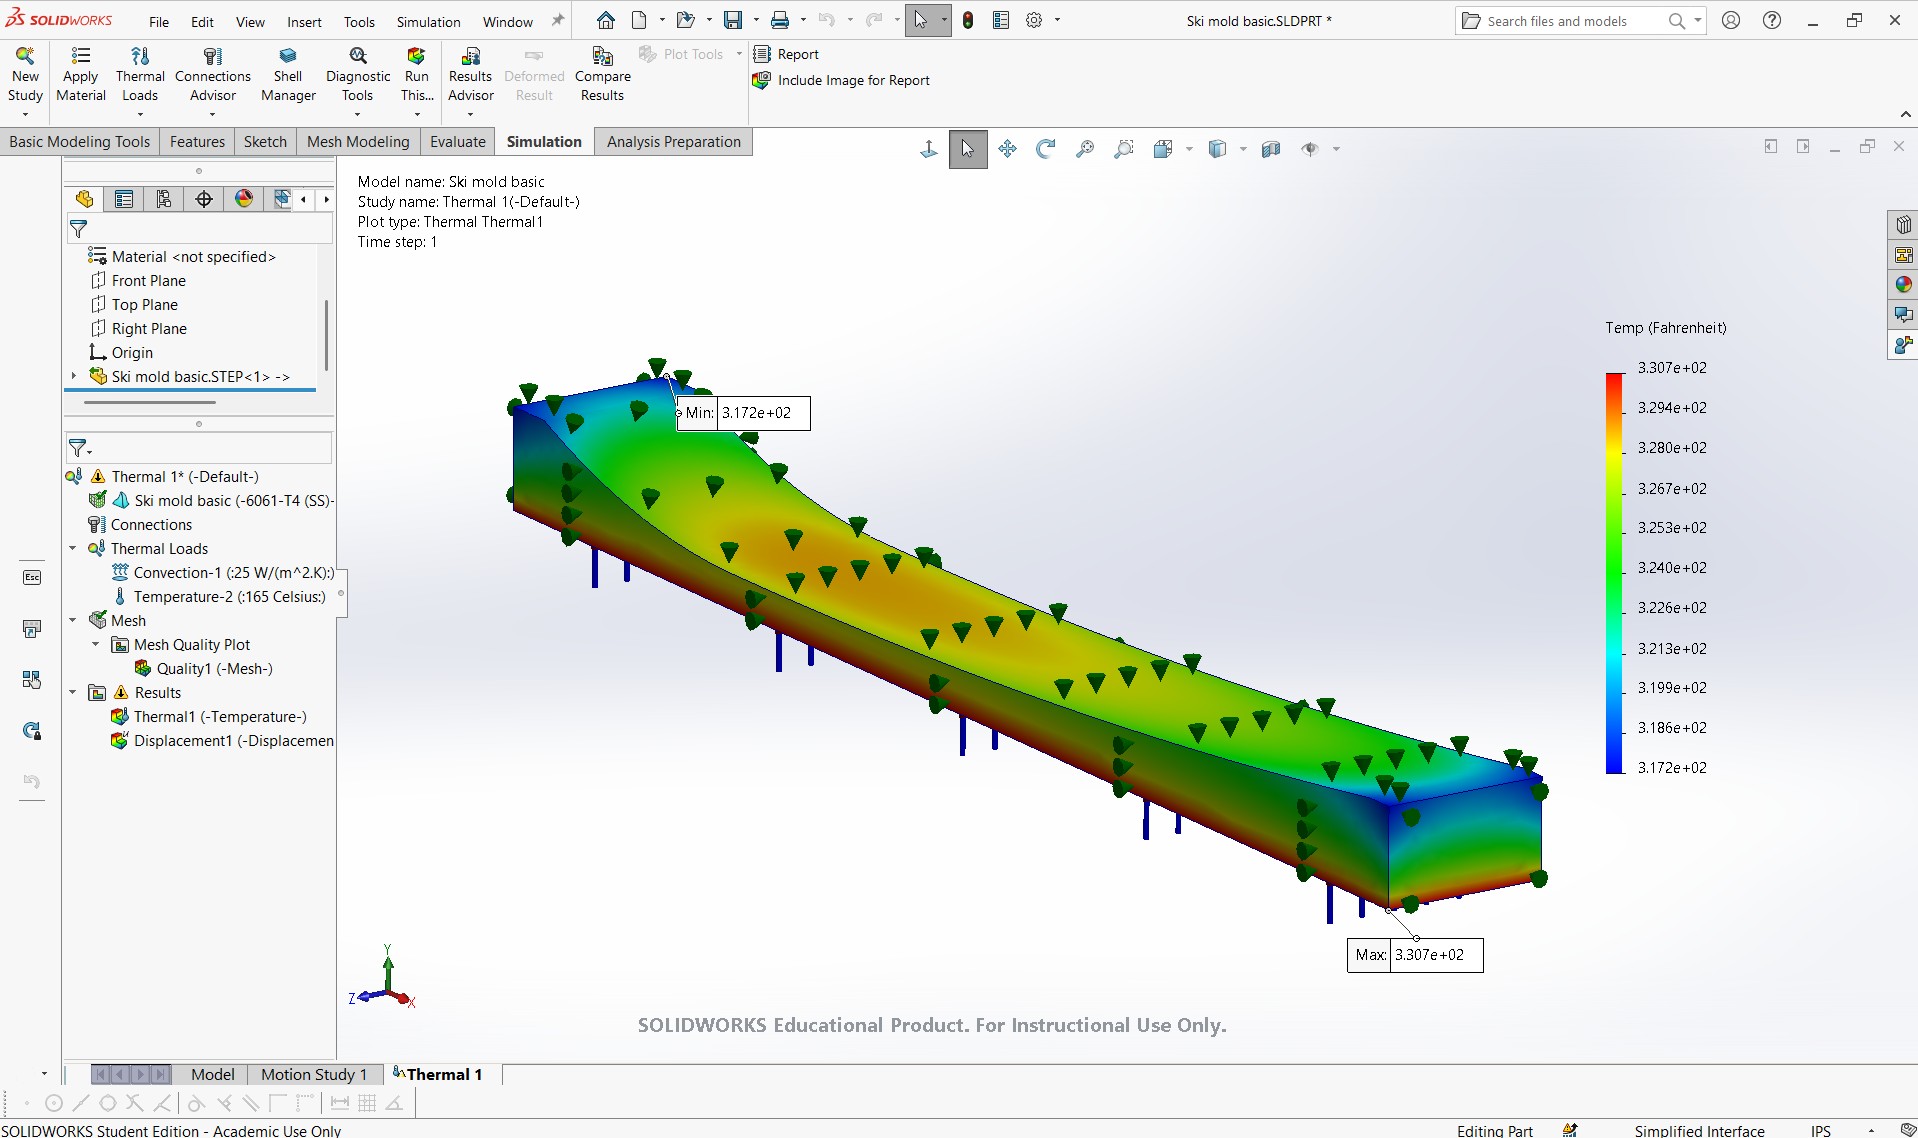
Task: Switch to the Mesh Modeling tab
Action: tap(358, 142)
